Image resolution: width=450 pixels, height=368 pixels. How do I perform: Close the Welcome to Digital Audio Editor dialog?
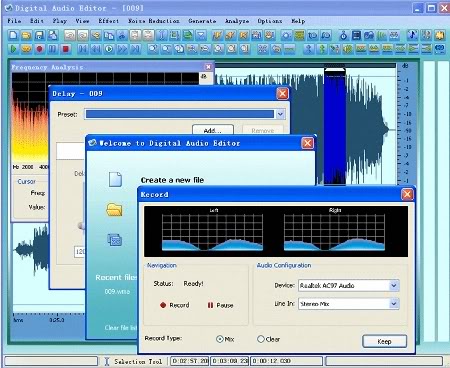click(x=307, y=143)
